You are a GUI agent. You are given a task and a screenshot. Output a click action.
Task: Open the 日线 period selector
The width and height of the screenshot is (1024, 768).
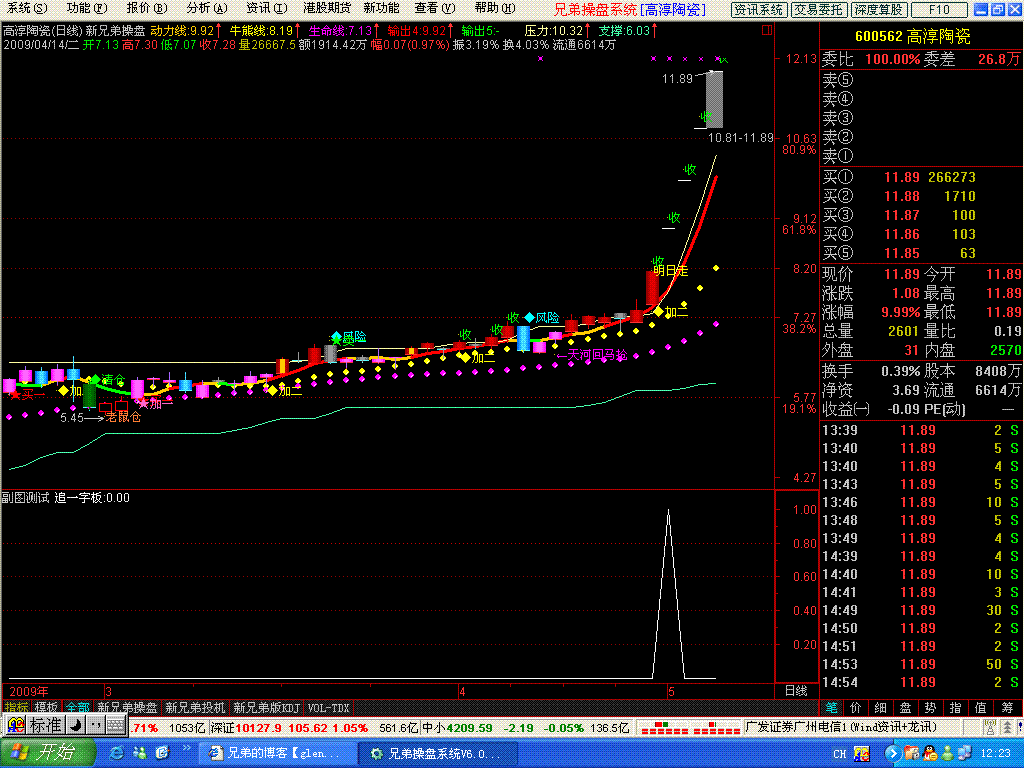(x=796, y=690)
